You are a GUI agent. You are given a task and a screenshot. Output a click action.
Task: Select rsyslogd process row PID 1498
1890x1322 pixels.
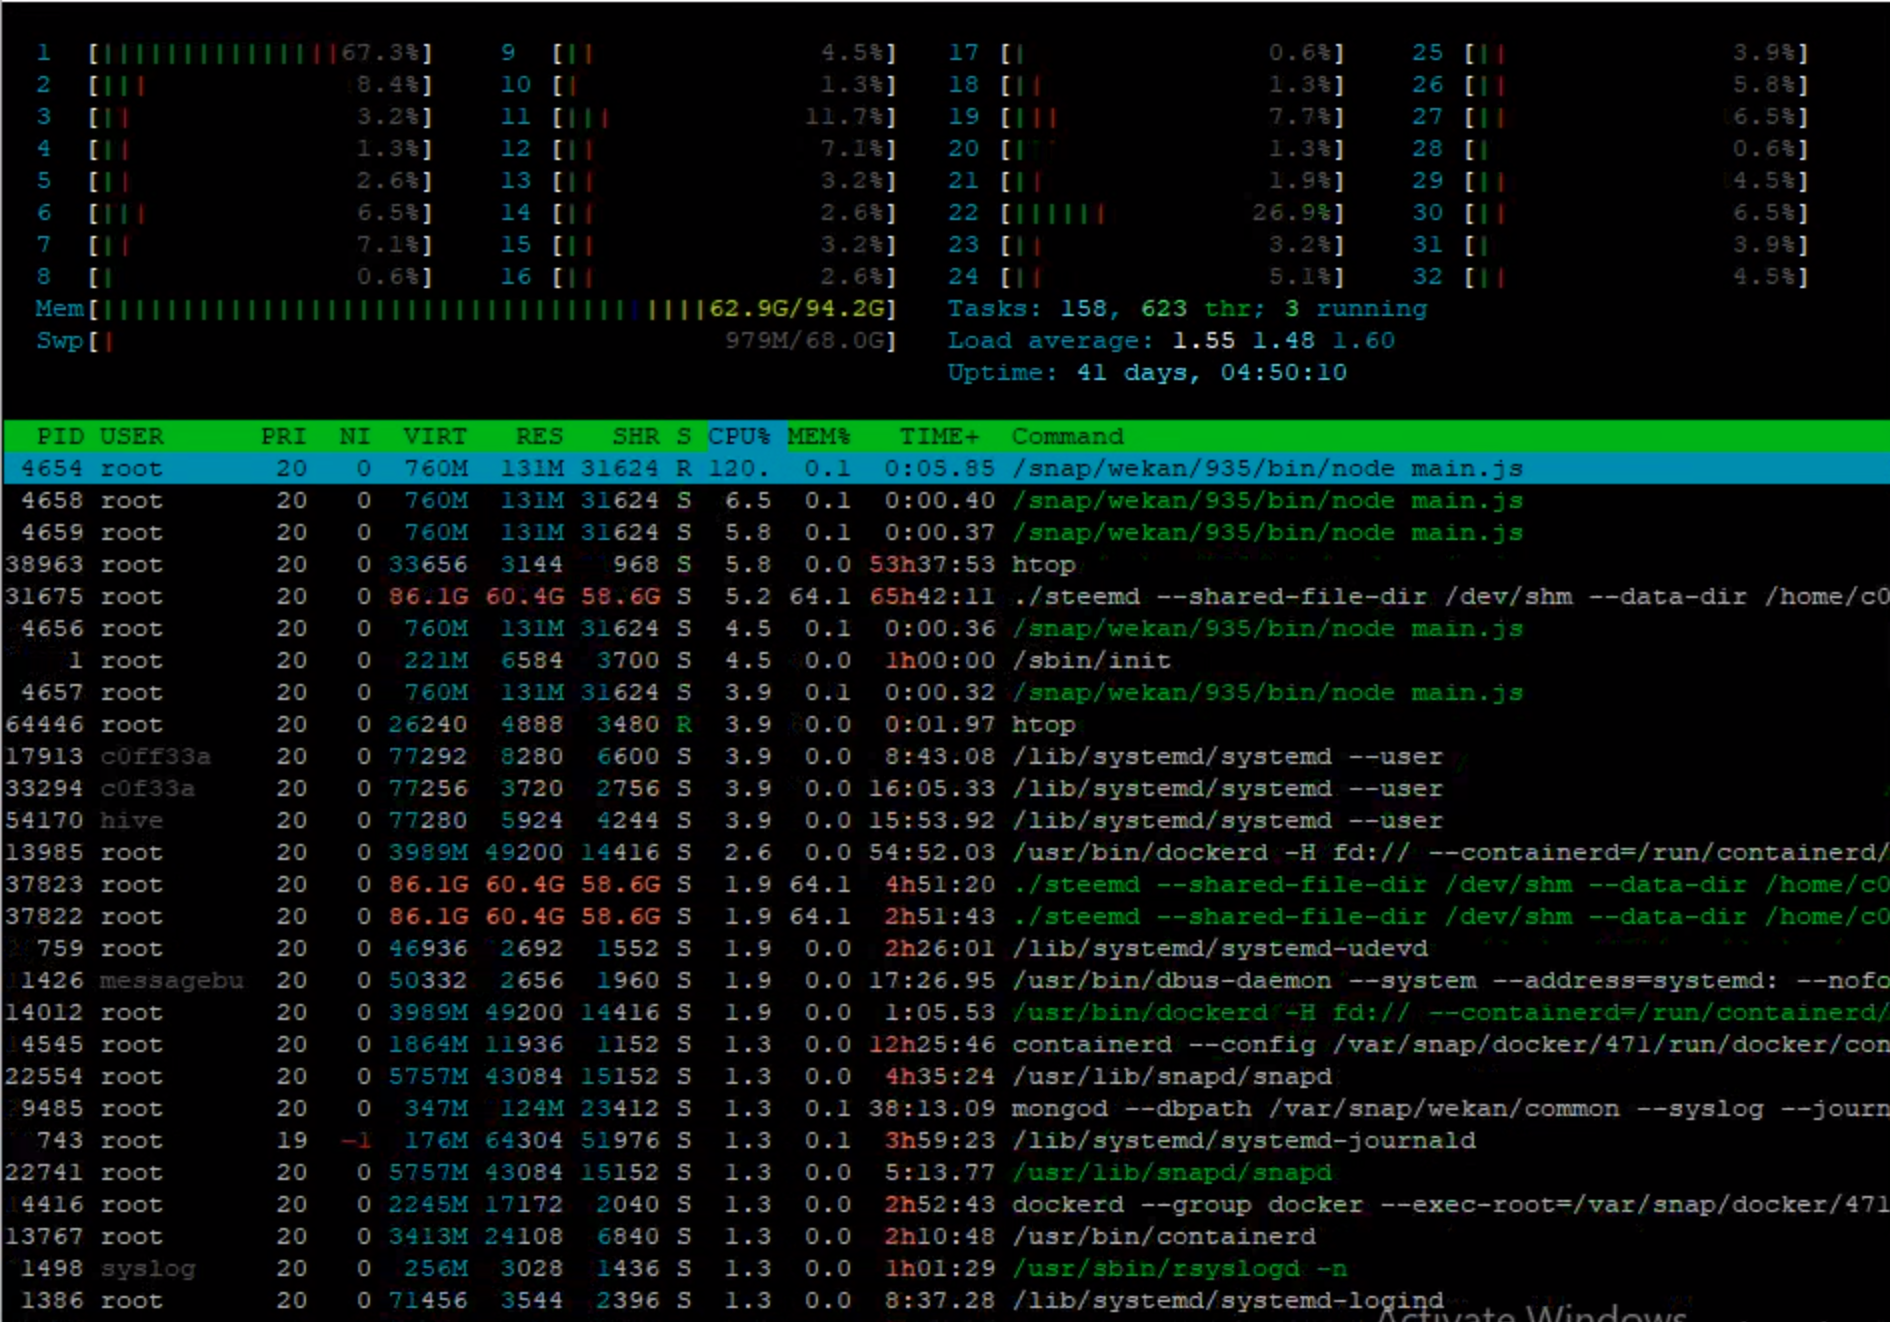click(x=946, y=1268)
